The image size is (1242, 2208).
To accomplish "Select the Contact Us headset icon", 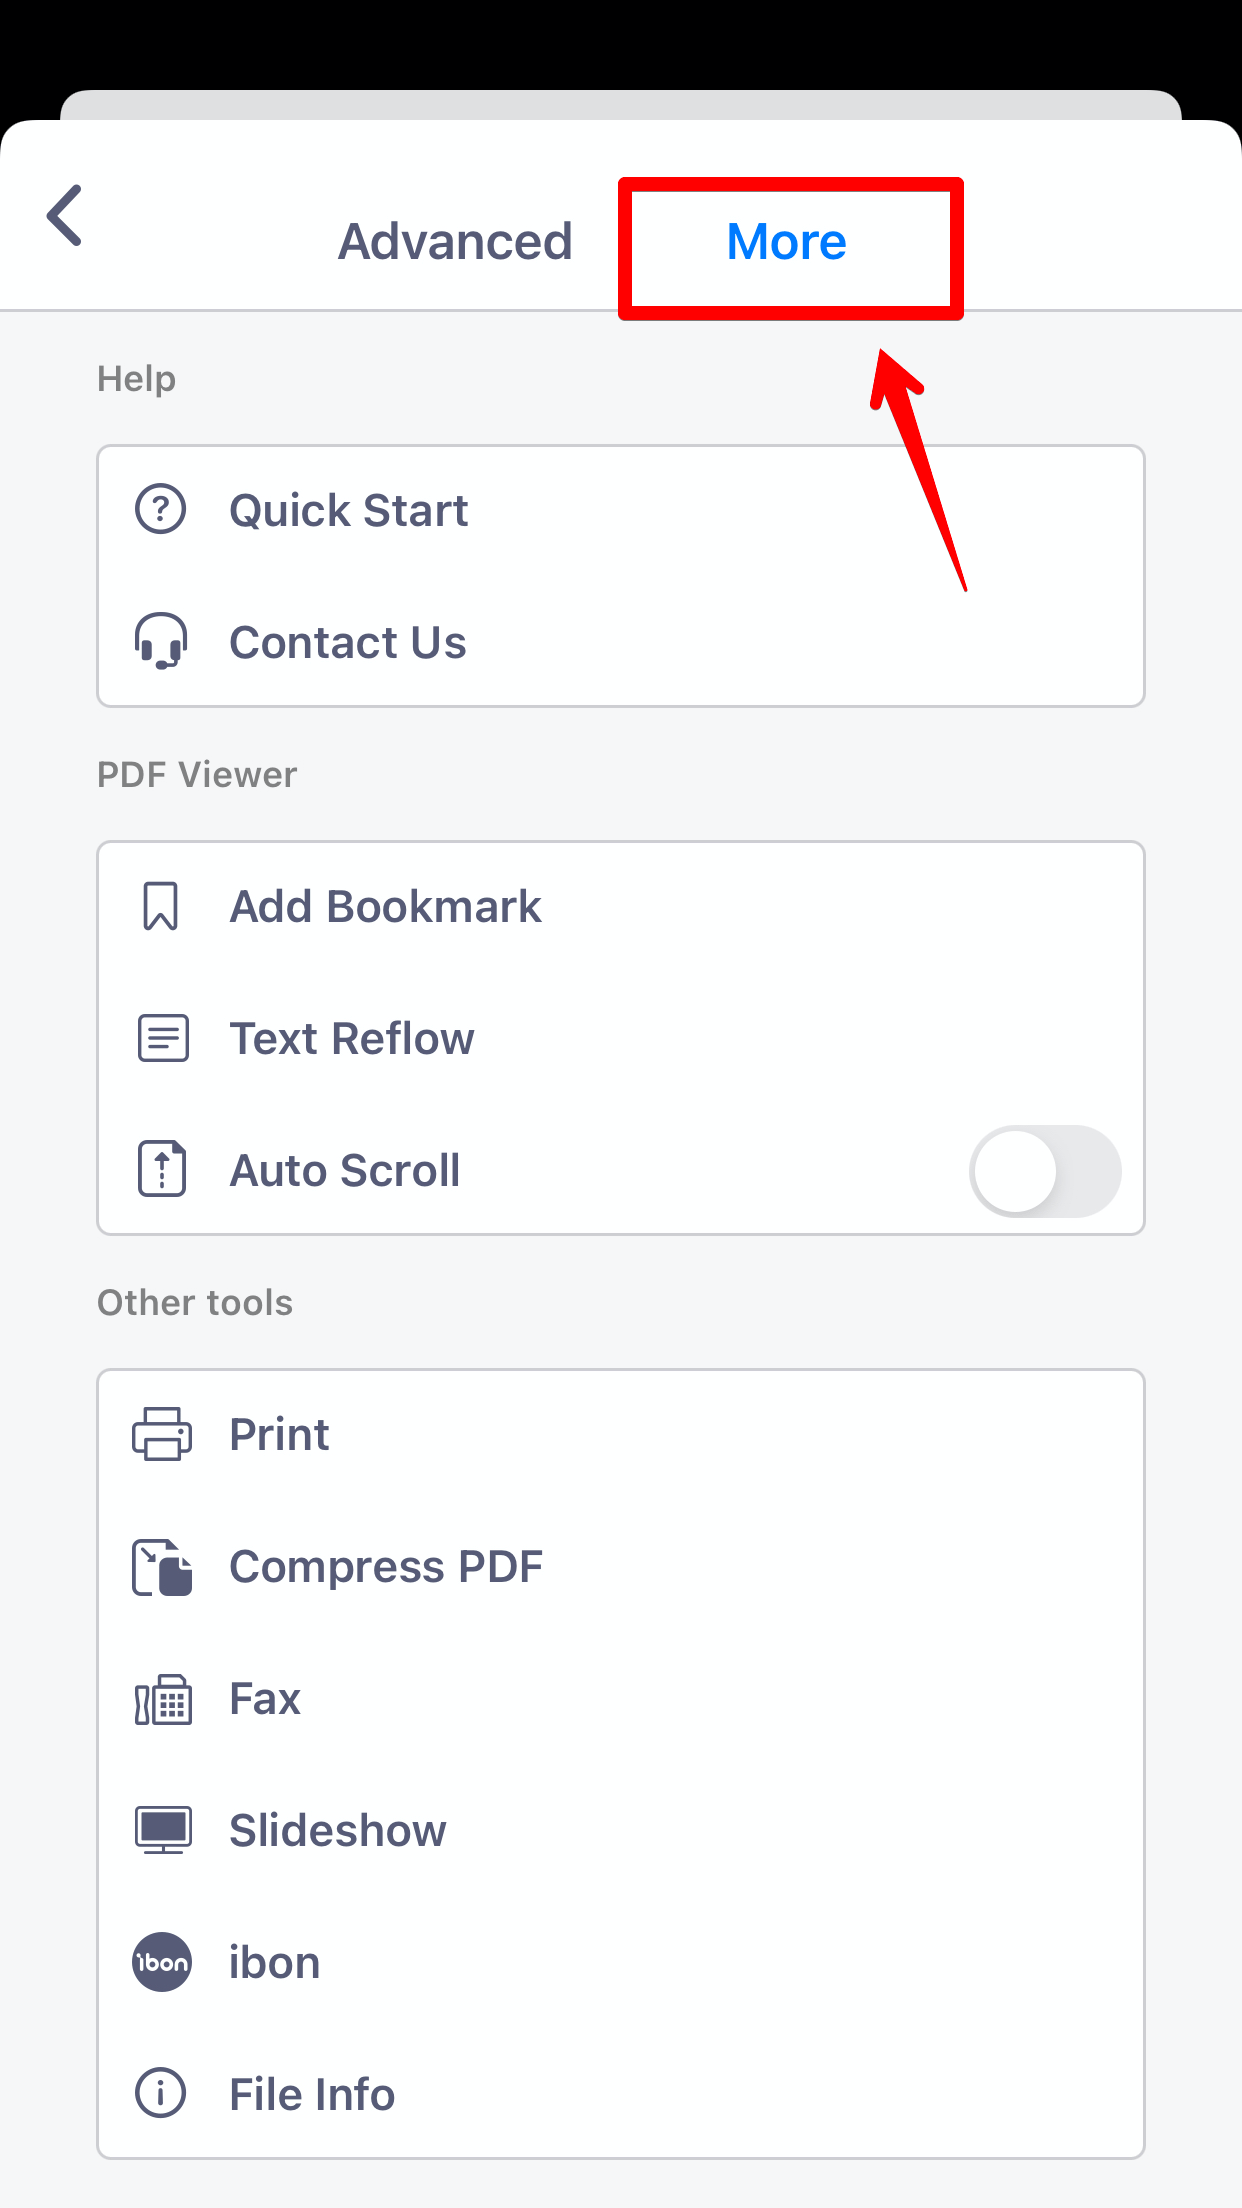I will 161,641.
